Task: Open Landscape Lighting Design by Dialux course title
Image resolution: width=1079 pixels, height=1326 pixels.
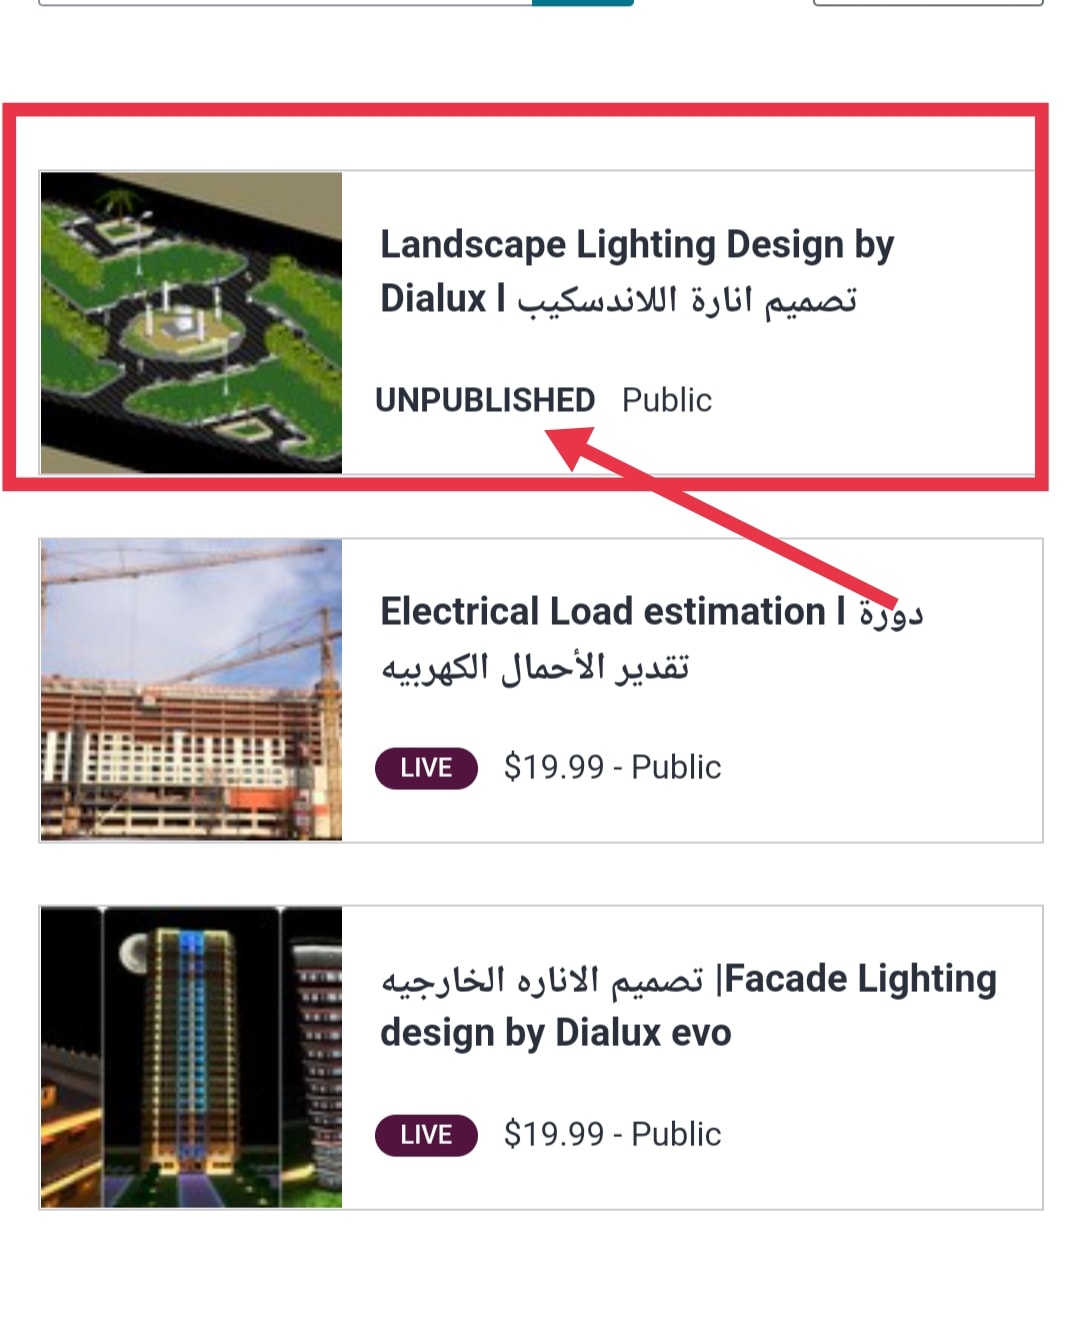Action: coord(637,271)
